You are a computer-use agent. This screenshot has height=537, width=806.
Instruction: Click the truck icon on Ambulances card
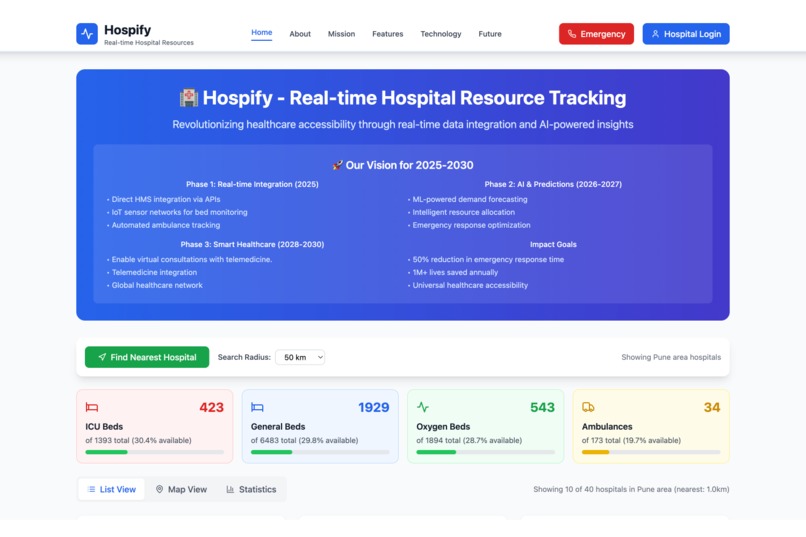point(588,407)
